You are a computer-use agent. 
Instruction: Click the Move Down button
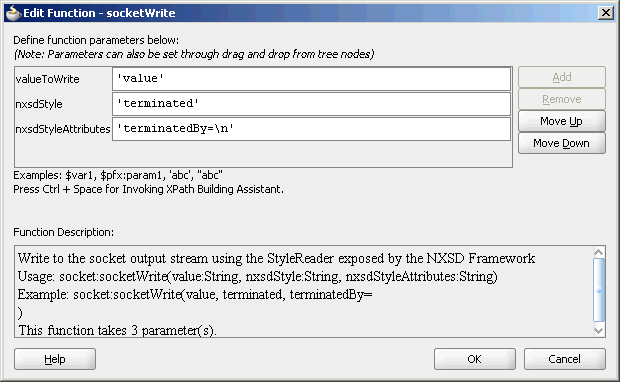(x=562, y=143)
